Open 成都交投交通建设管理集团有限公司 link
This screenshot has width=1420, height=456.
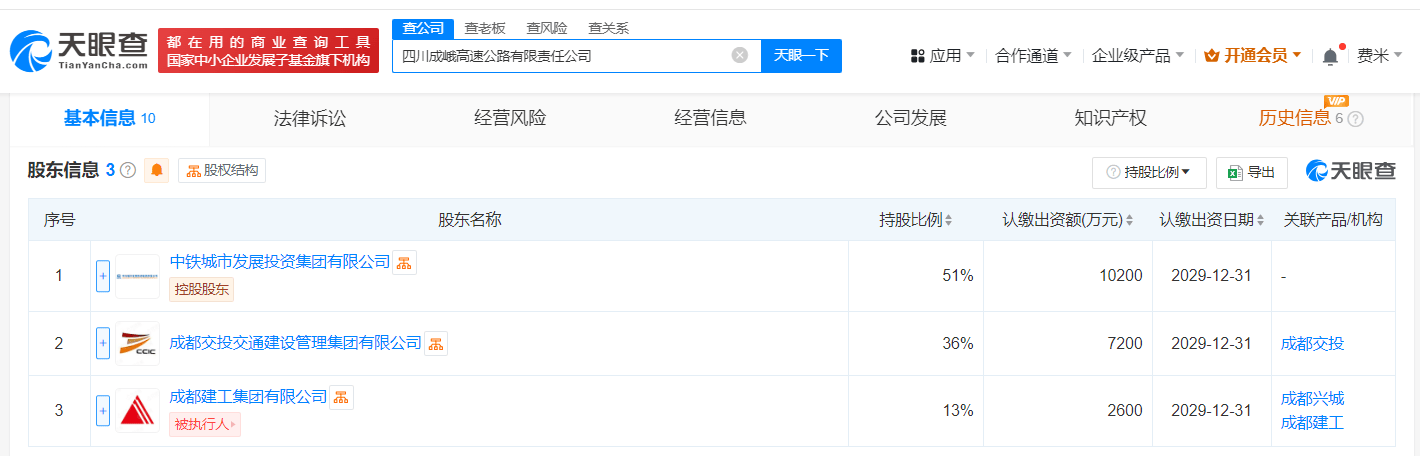click(296, 343)
